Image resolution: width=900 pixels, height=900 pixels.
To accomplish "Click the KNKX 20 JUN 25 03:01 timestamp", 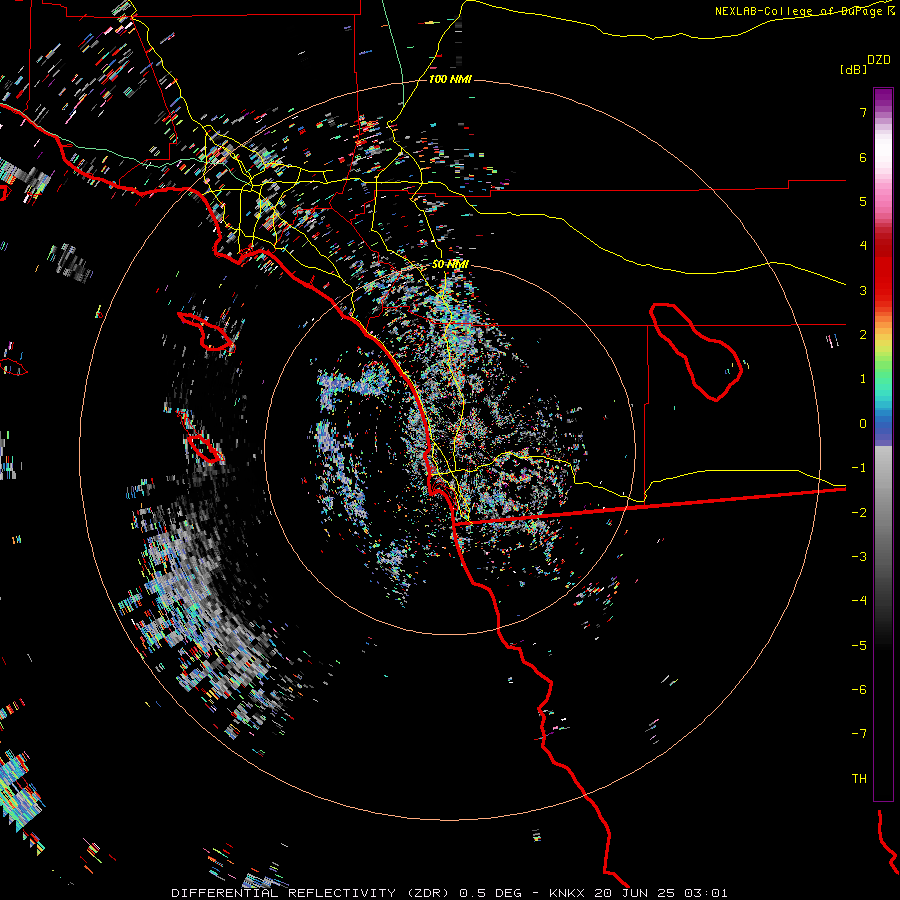I will tap(638, 893).
